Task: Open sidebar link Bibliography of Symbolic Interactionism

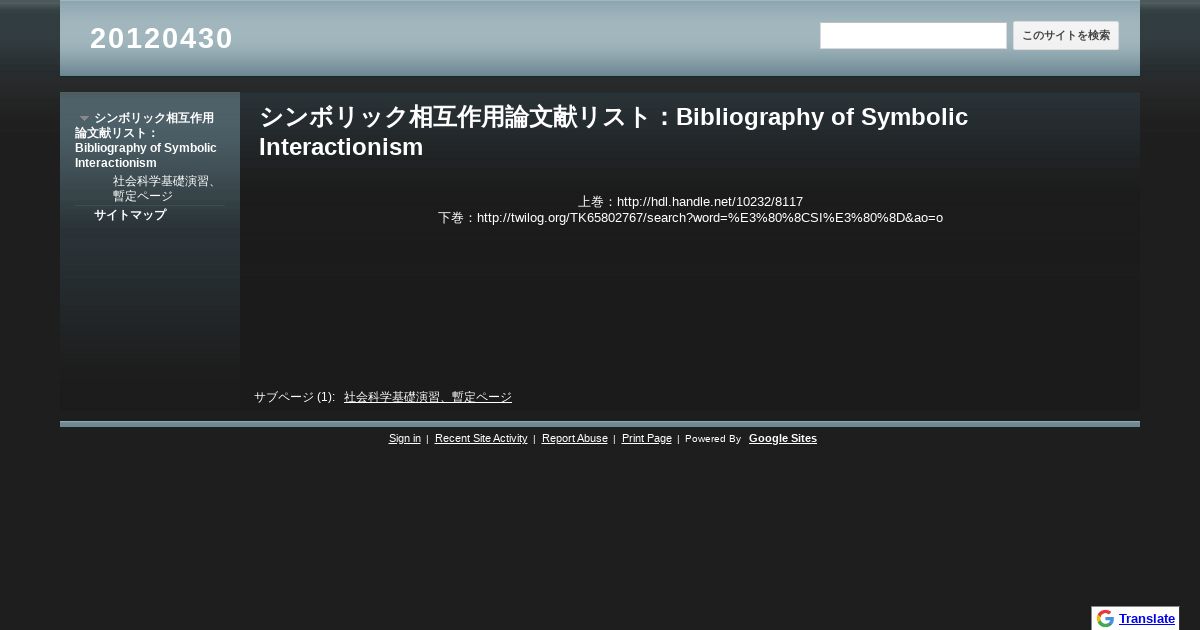Action: coord(146,140)
